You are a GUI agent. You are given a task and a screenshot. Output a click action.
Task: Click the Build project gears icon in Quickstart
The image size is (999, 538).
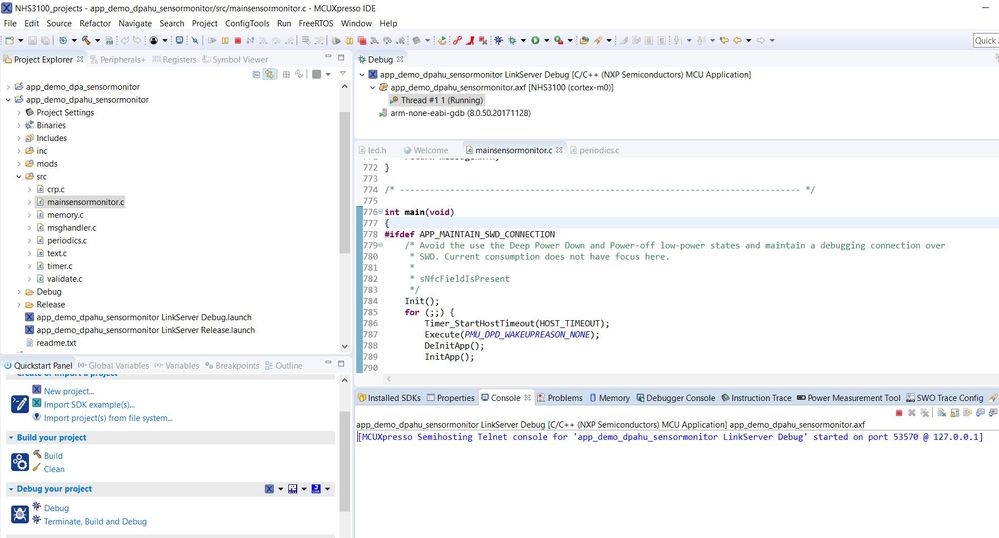[20, 462]
